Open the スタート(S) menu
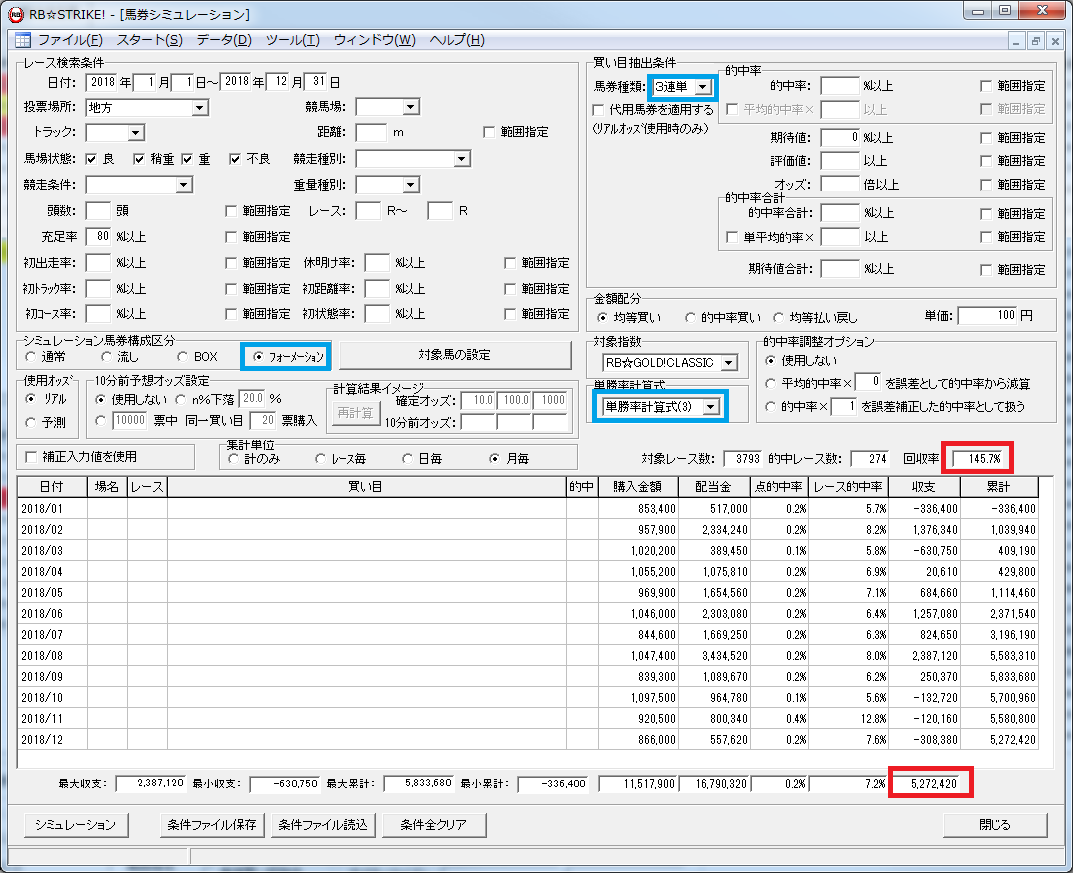1073x873 pixels. pos(149,40)
